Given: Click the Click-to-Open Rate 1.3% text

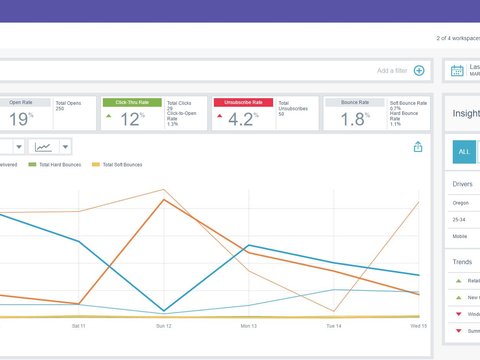Looking at the screenshot, I should click(x=182, y=119).
